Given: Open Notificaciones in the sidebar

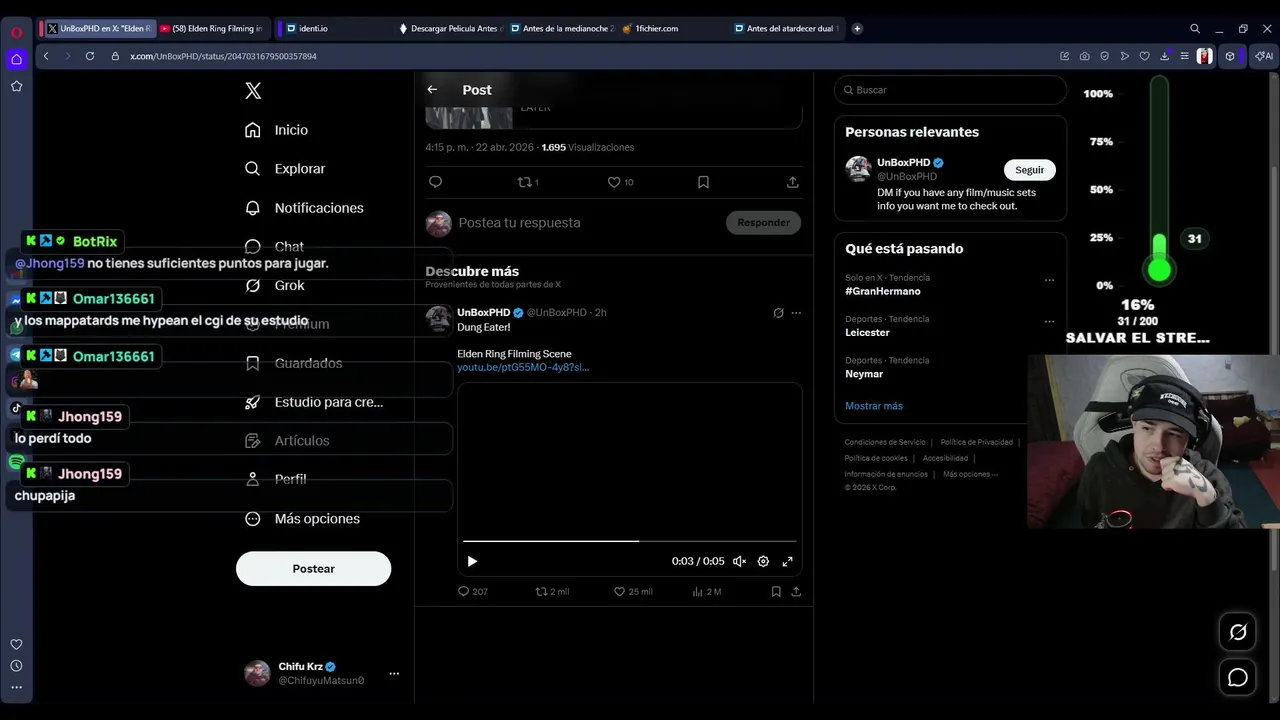Looking at the screenshot, I should [x=304, y=208].
